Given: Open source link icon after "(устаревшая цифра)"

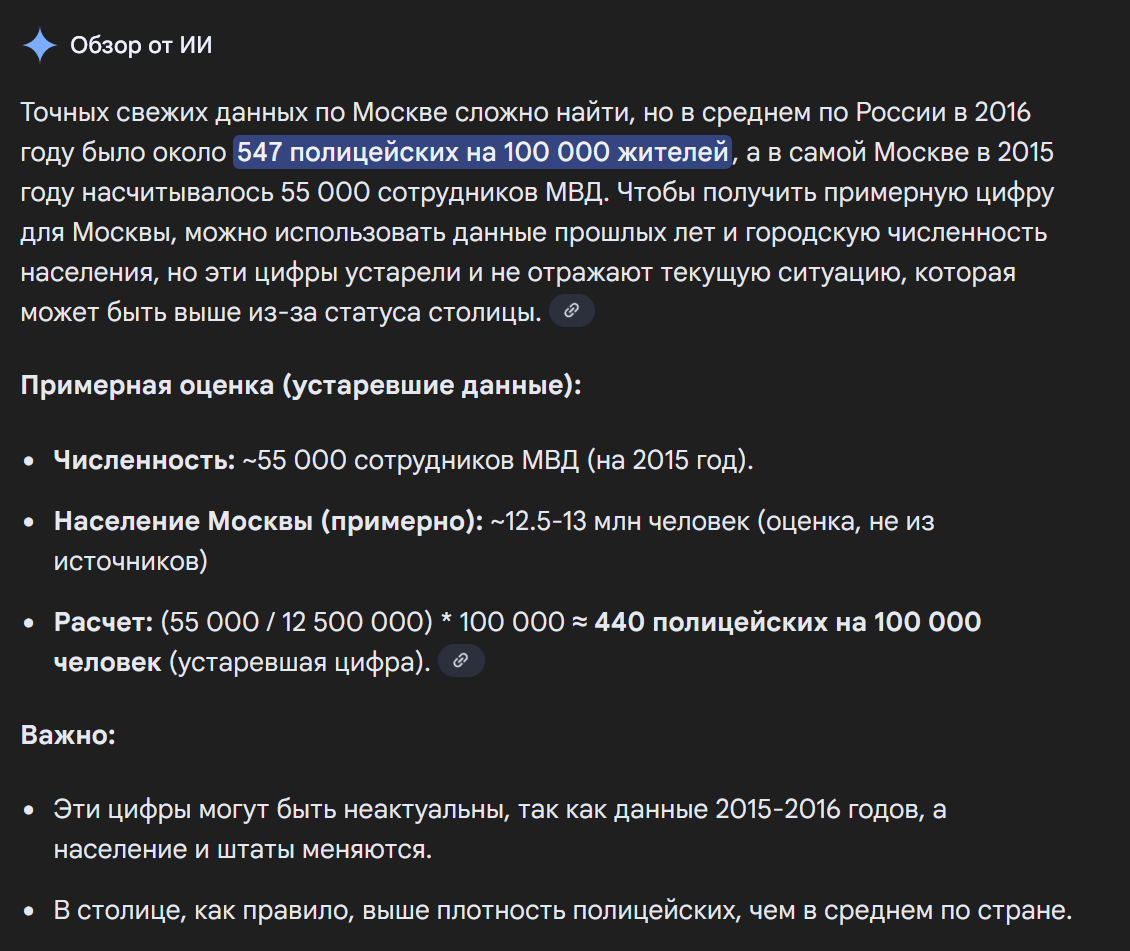Looking at the screenshot, I should 461,660.
